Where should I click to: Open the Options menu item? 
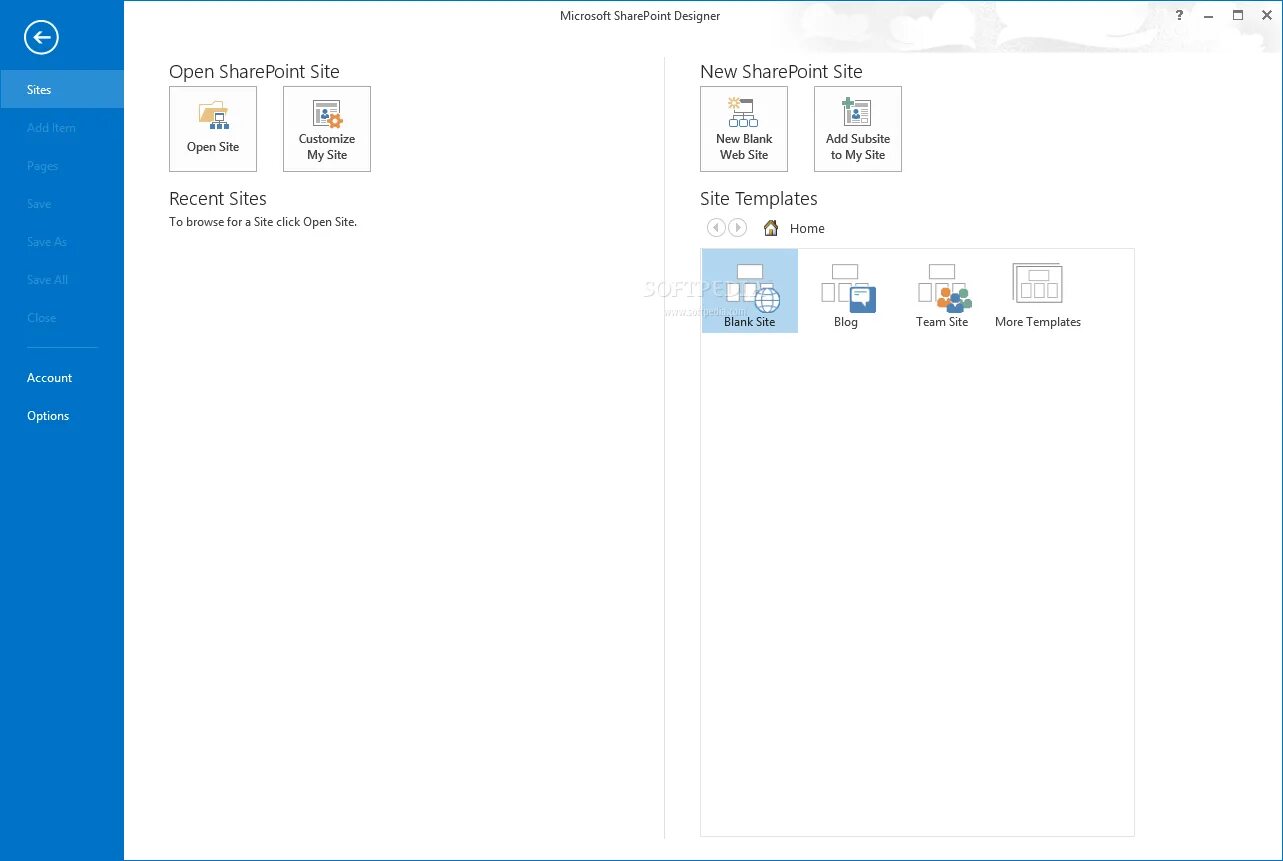pos(47,415)
